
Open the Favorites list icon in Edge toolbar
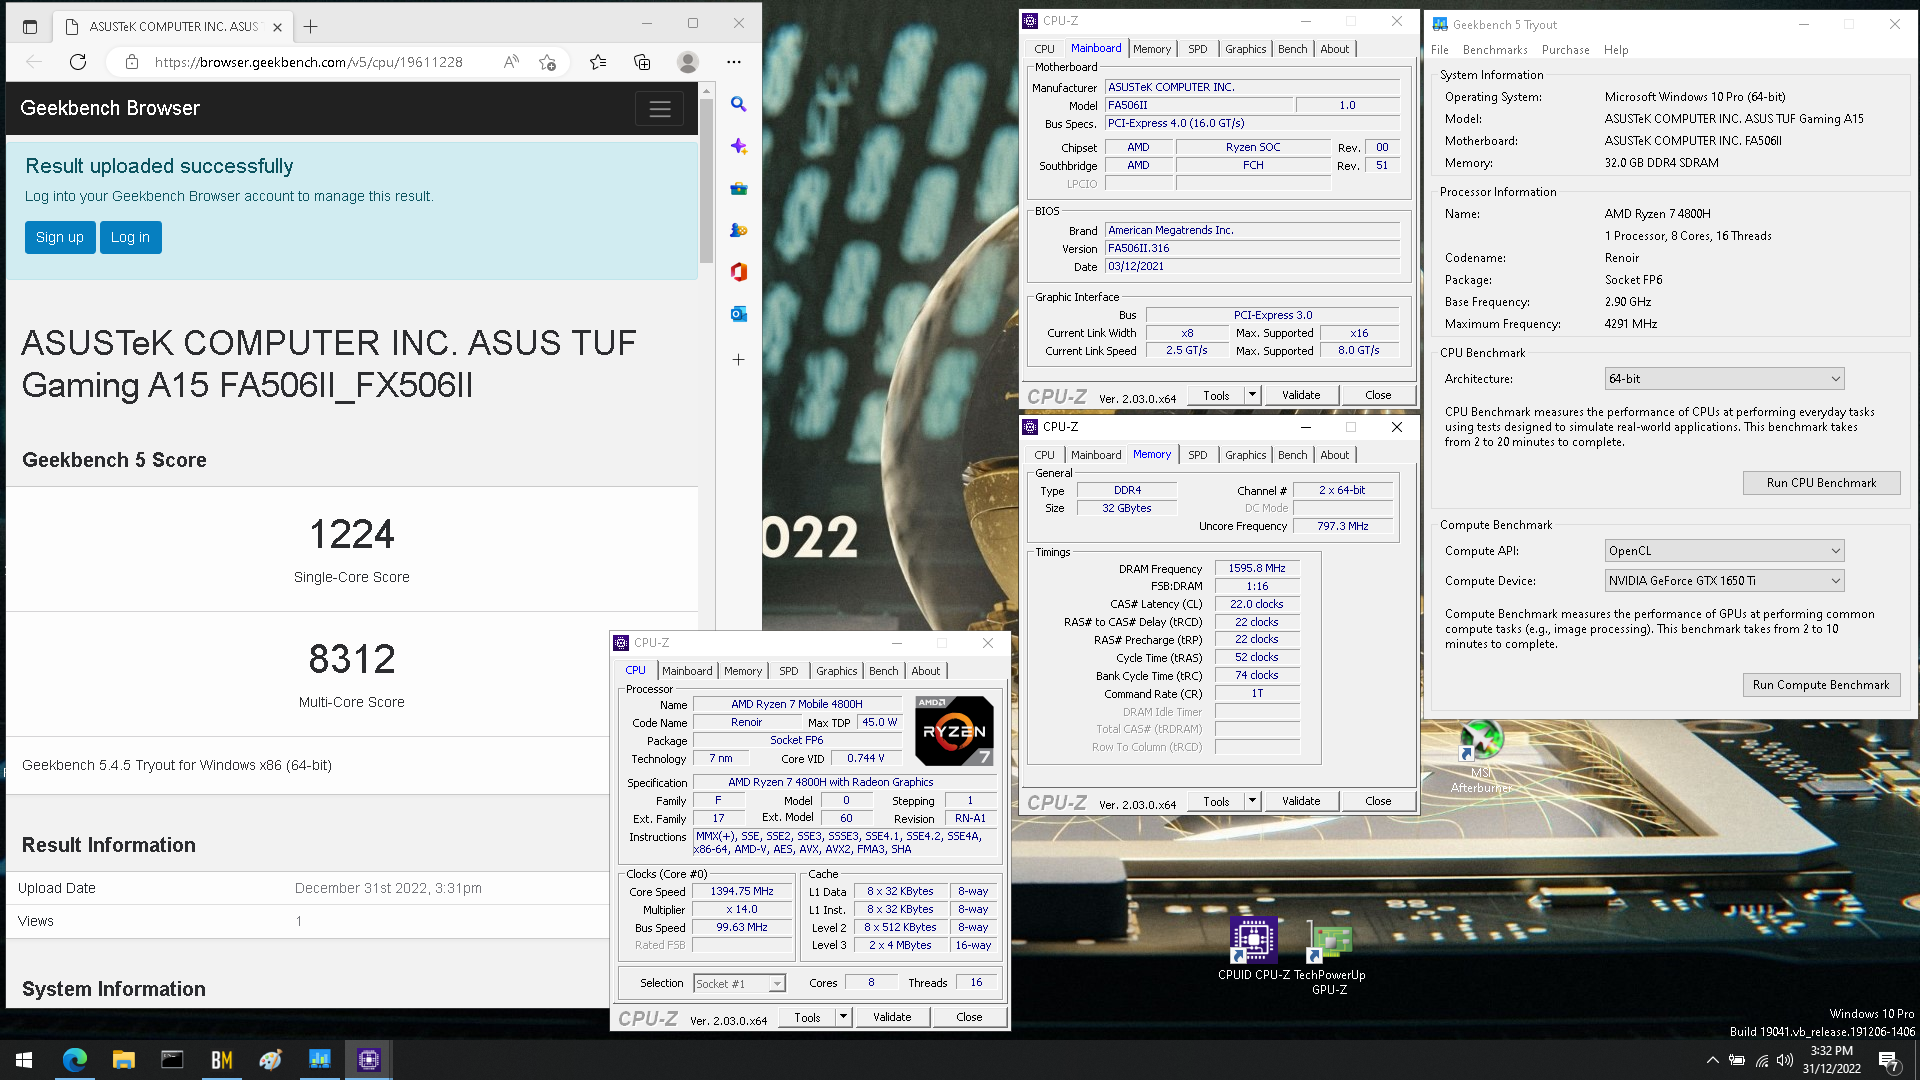(x=598, y=62)
